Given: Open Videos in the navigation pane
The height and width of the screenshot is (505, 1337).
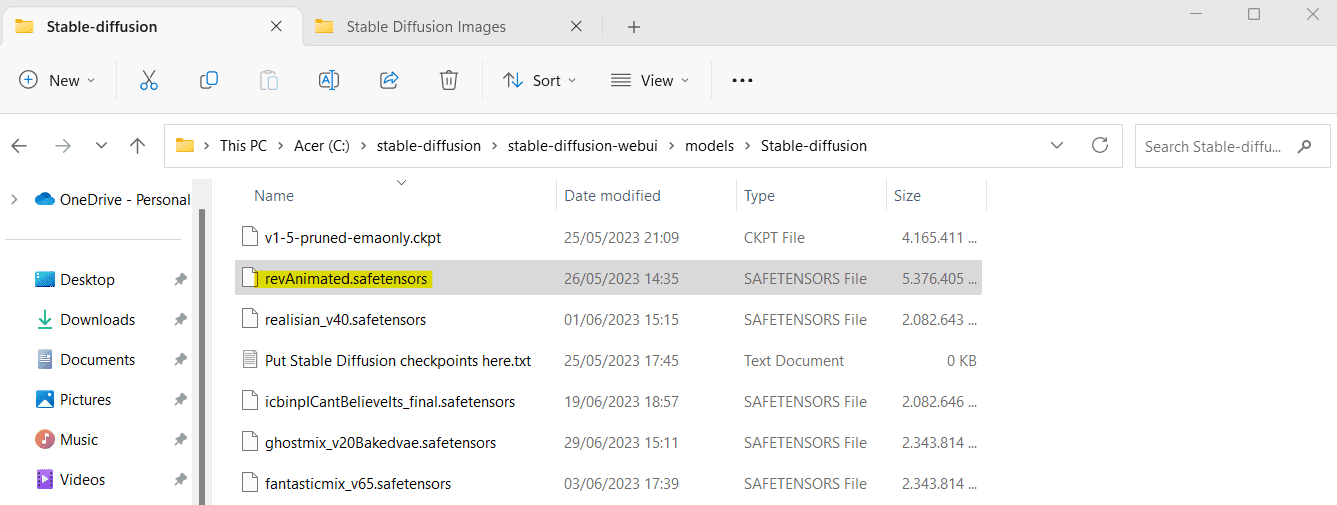Looking at the screenshot, I should [x=82, y=480].
